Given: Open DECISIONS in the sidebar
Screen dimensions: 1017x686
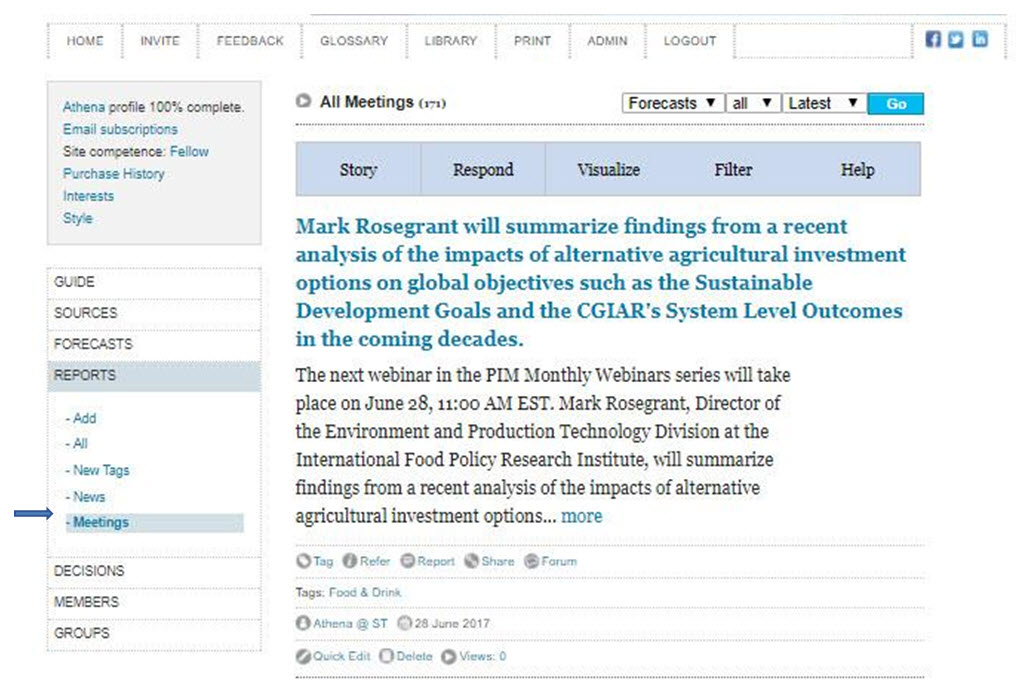Looking at the screenshot, I should coord(154,571).
